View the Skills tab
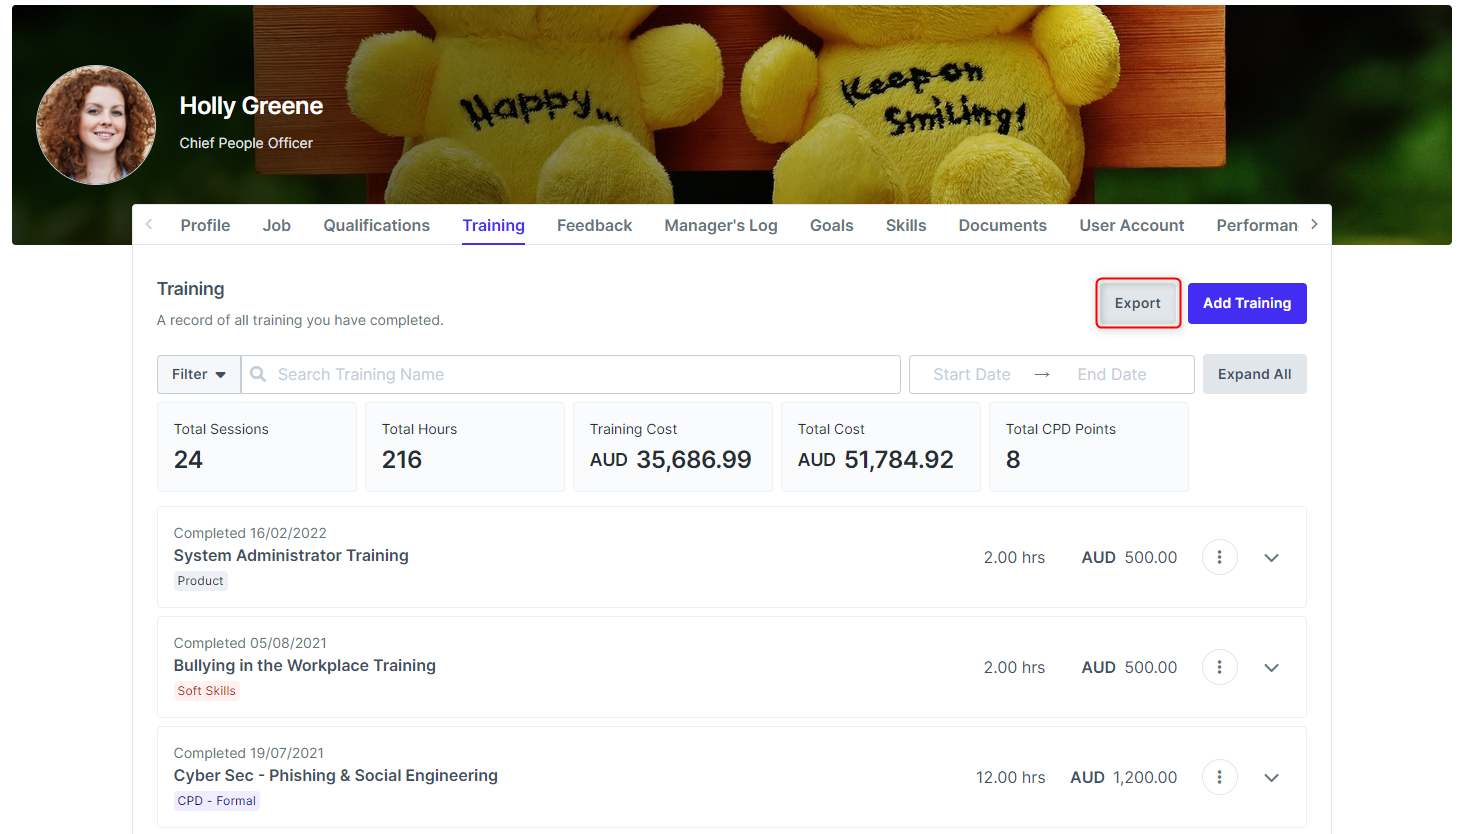 [x=906, y=226]
